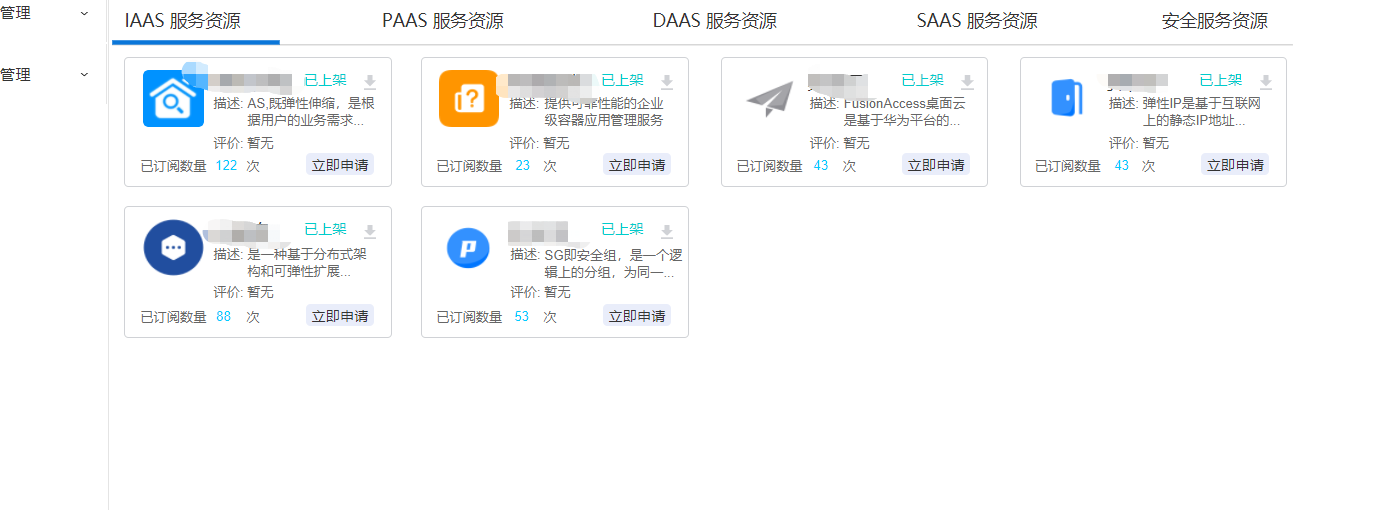Screen dimensions: 1378x510
Task: Click download arrow on the 容器应用管理 card
Action: point(667,82)
